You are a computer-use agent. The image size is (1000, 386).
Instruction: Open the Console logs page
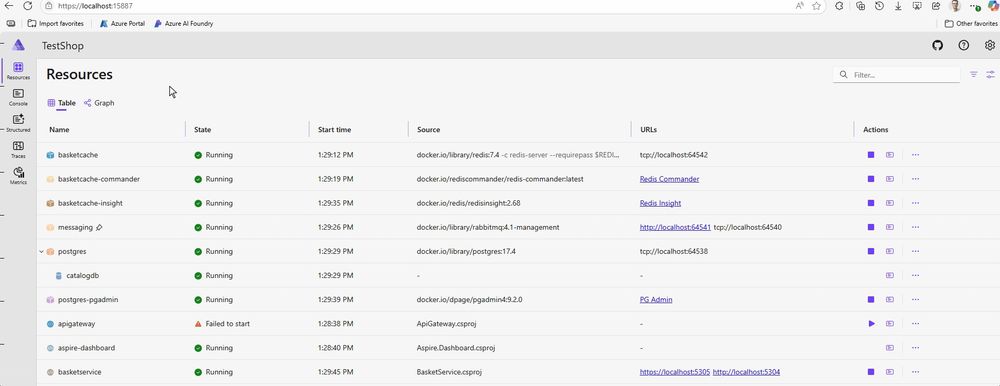(18, 97)
